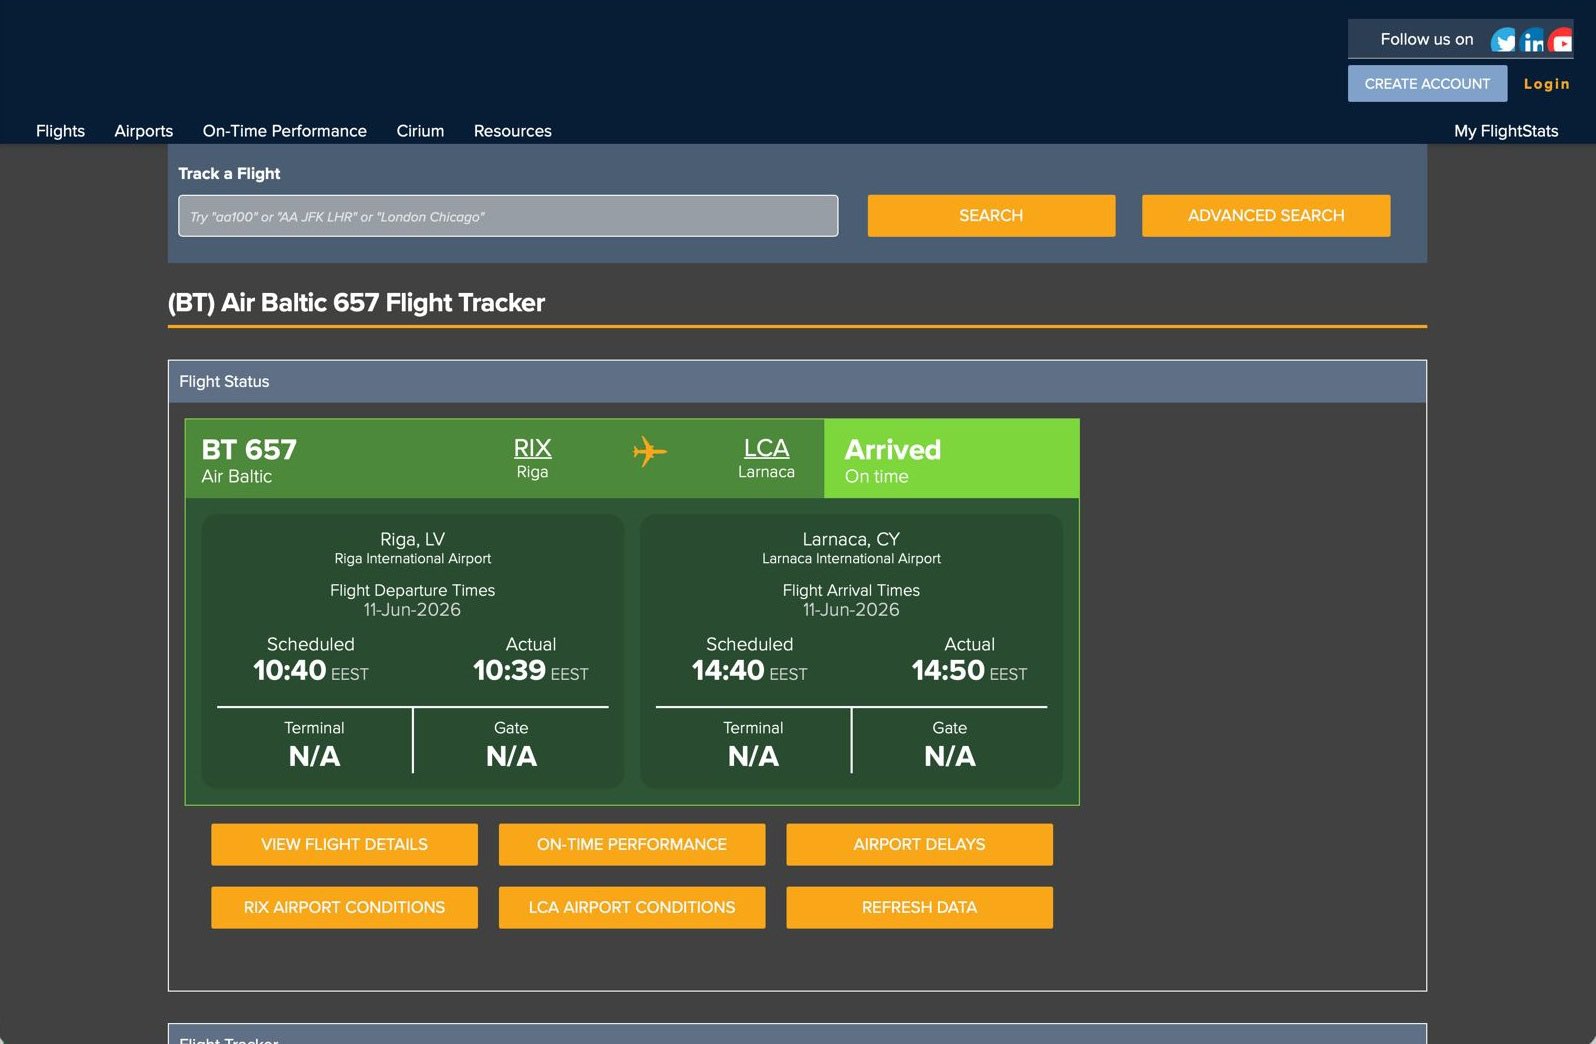Image resolution: width=1596 pixels, height=1044 pixels.
Task: Follow the Login link
Action: [1546, 84]
